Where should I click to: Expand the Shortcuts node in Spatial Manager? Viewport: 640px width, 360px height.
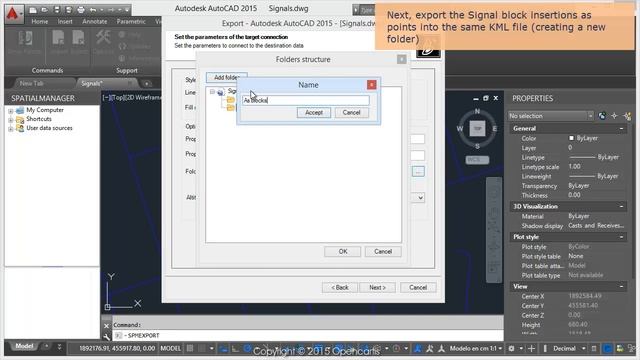[x=11, y=120]
